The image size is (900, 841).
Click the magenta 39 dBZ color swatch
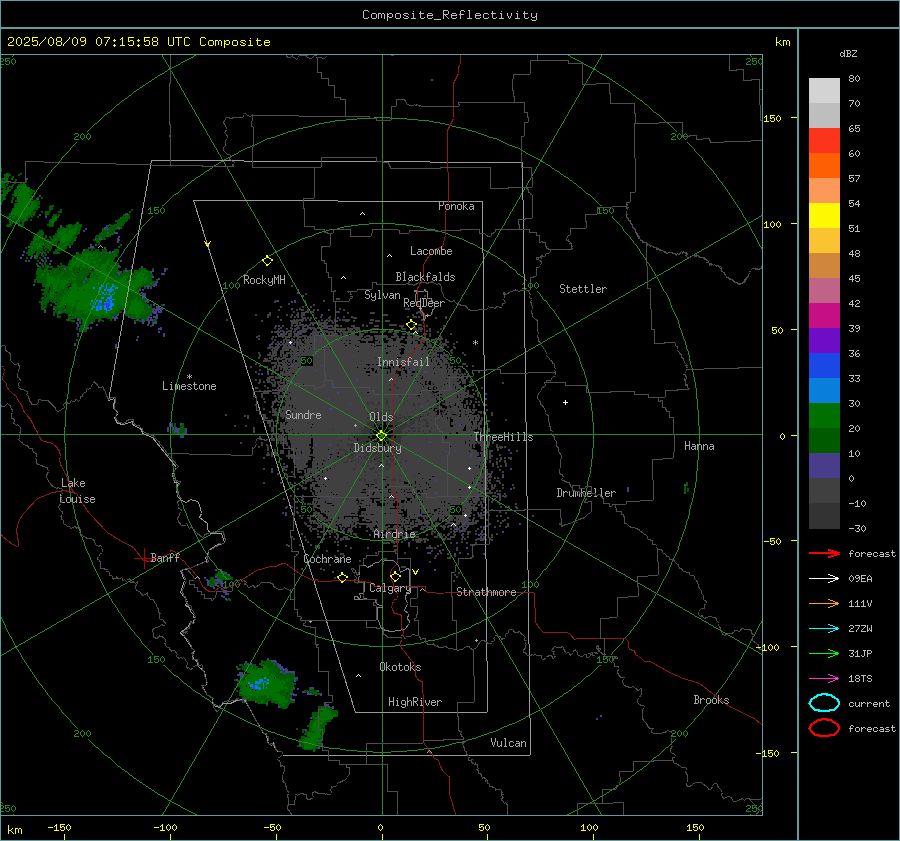824,315
